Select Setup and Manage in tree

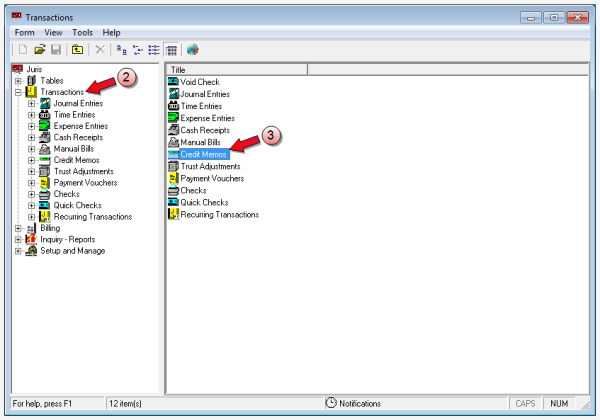click(x=73, y=252)
